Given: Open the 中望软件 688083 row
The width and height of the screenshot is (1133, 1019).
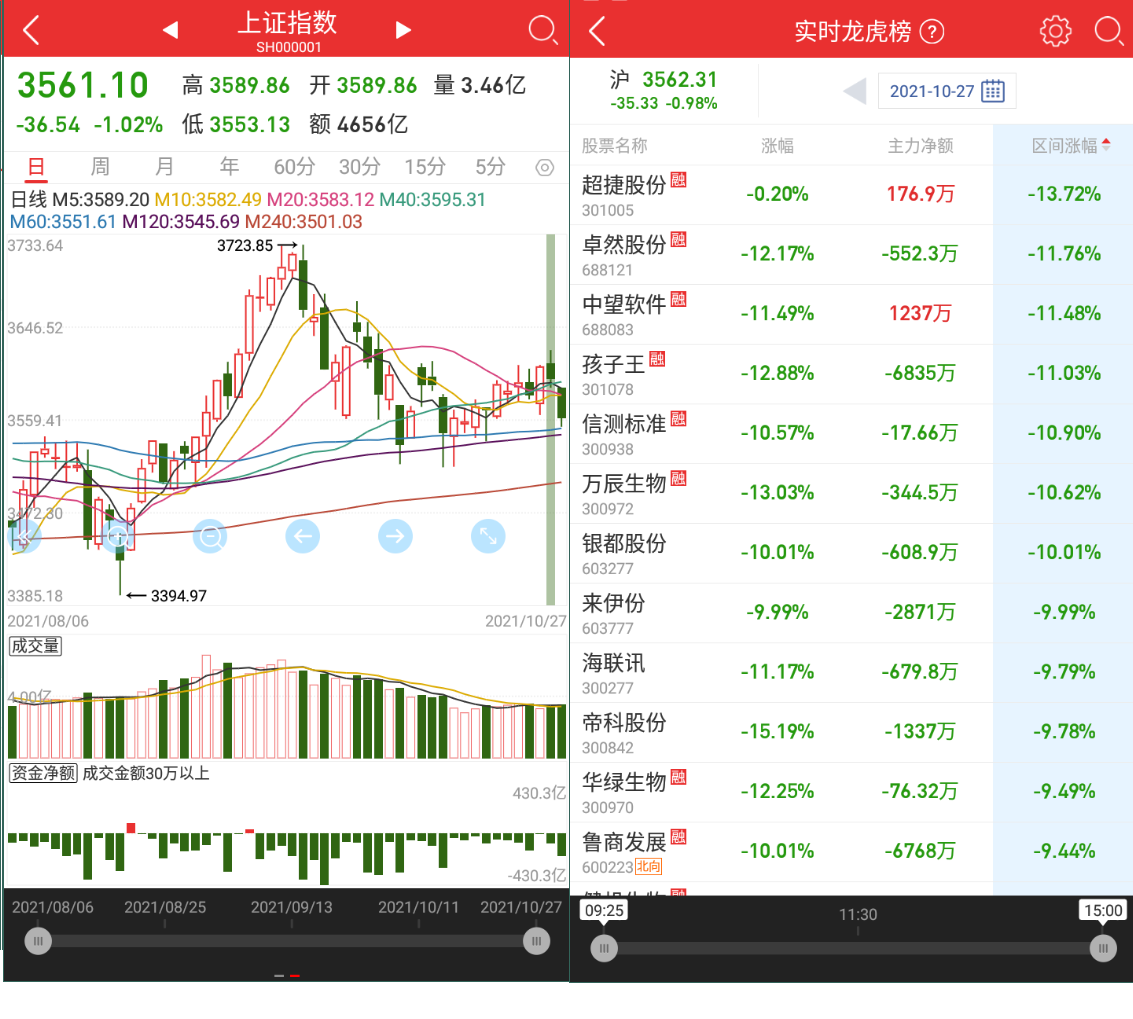Looking at the screenshot, I should click(851, 315).
